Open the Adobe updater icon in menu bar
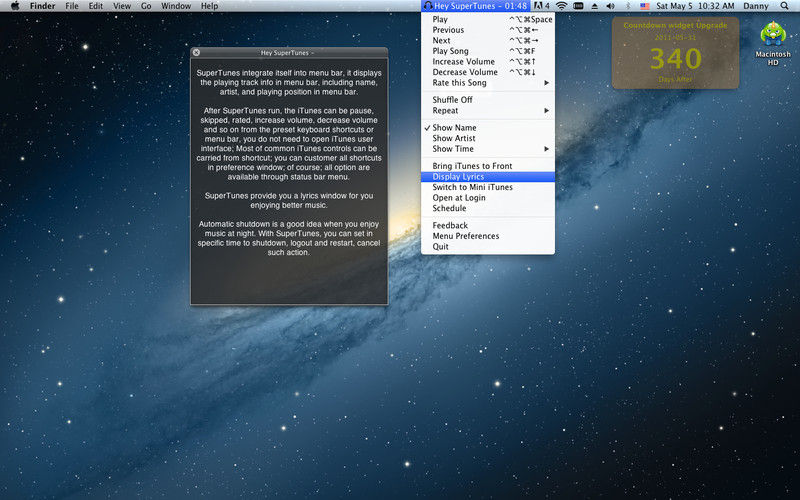This screenshot has width=800, height=500. click(x=541, y=6)
